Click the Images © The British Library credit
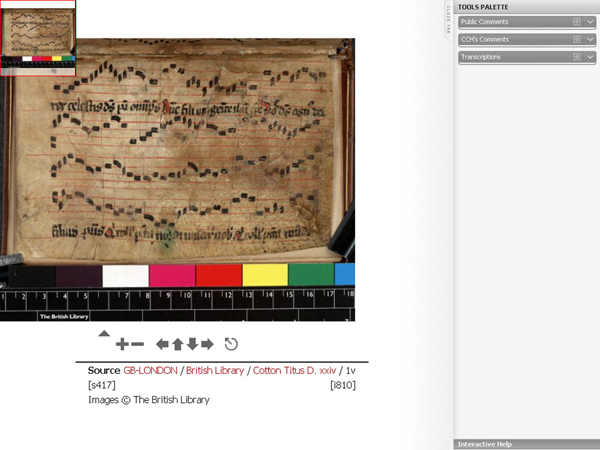Screen dimensions: 600x450 [x=149, y=400]
